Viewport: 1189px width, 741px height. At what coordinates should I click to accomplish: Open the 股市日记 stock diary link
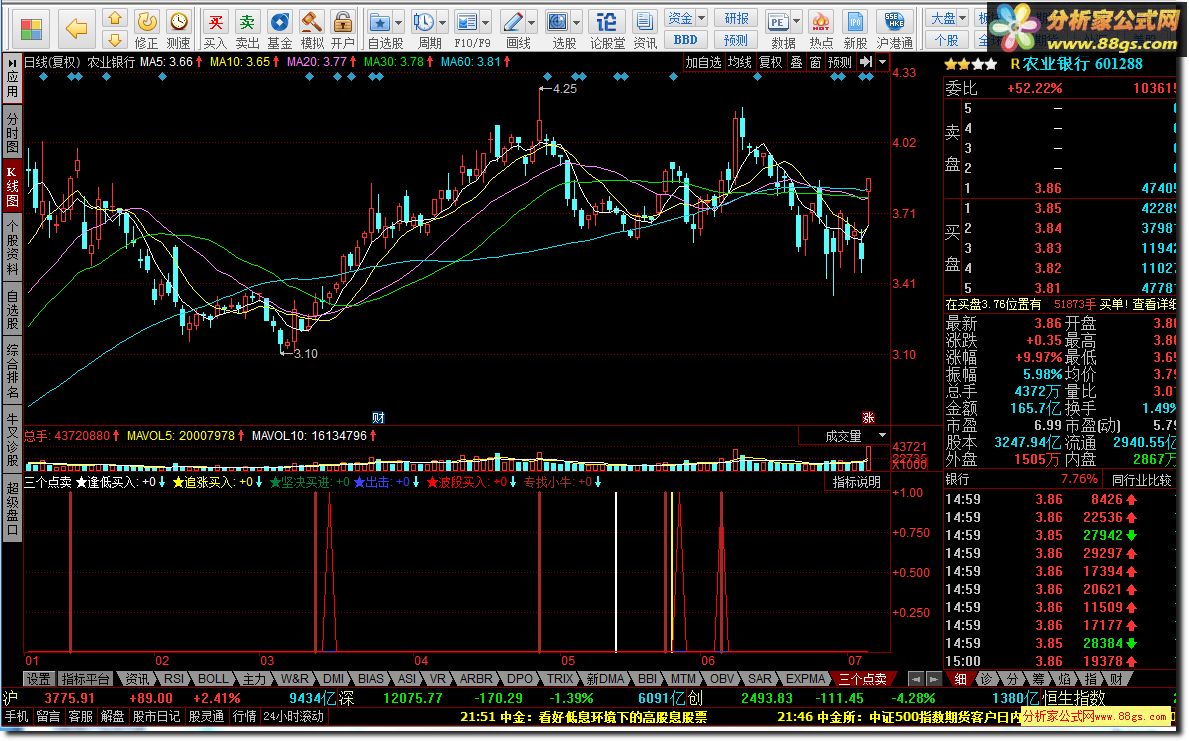[x=156, y=716]
